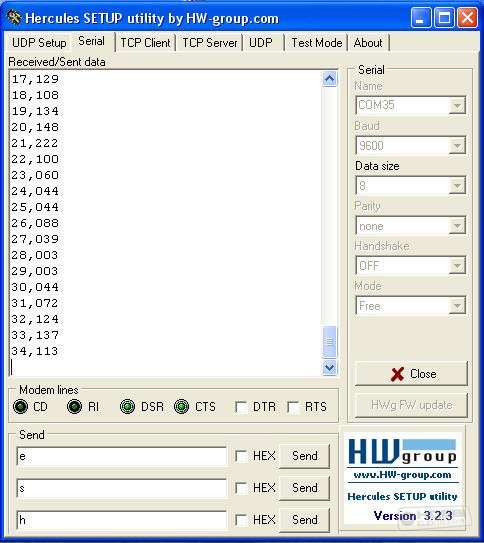Click the received line '17,129'
Viewport: 484px width, 543px height.
[x=35, y=79]
